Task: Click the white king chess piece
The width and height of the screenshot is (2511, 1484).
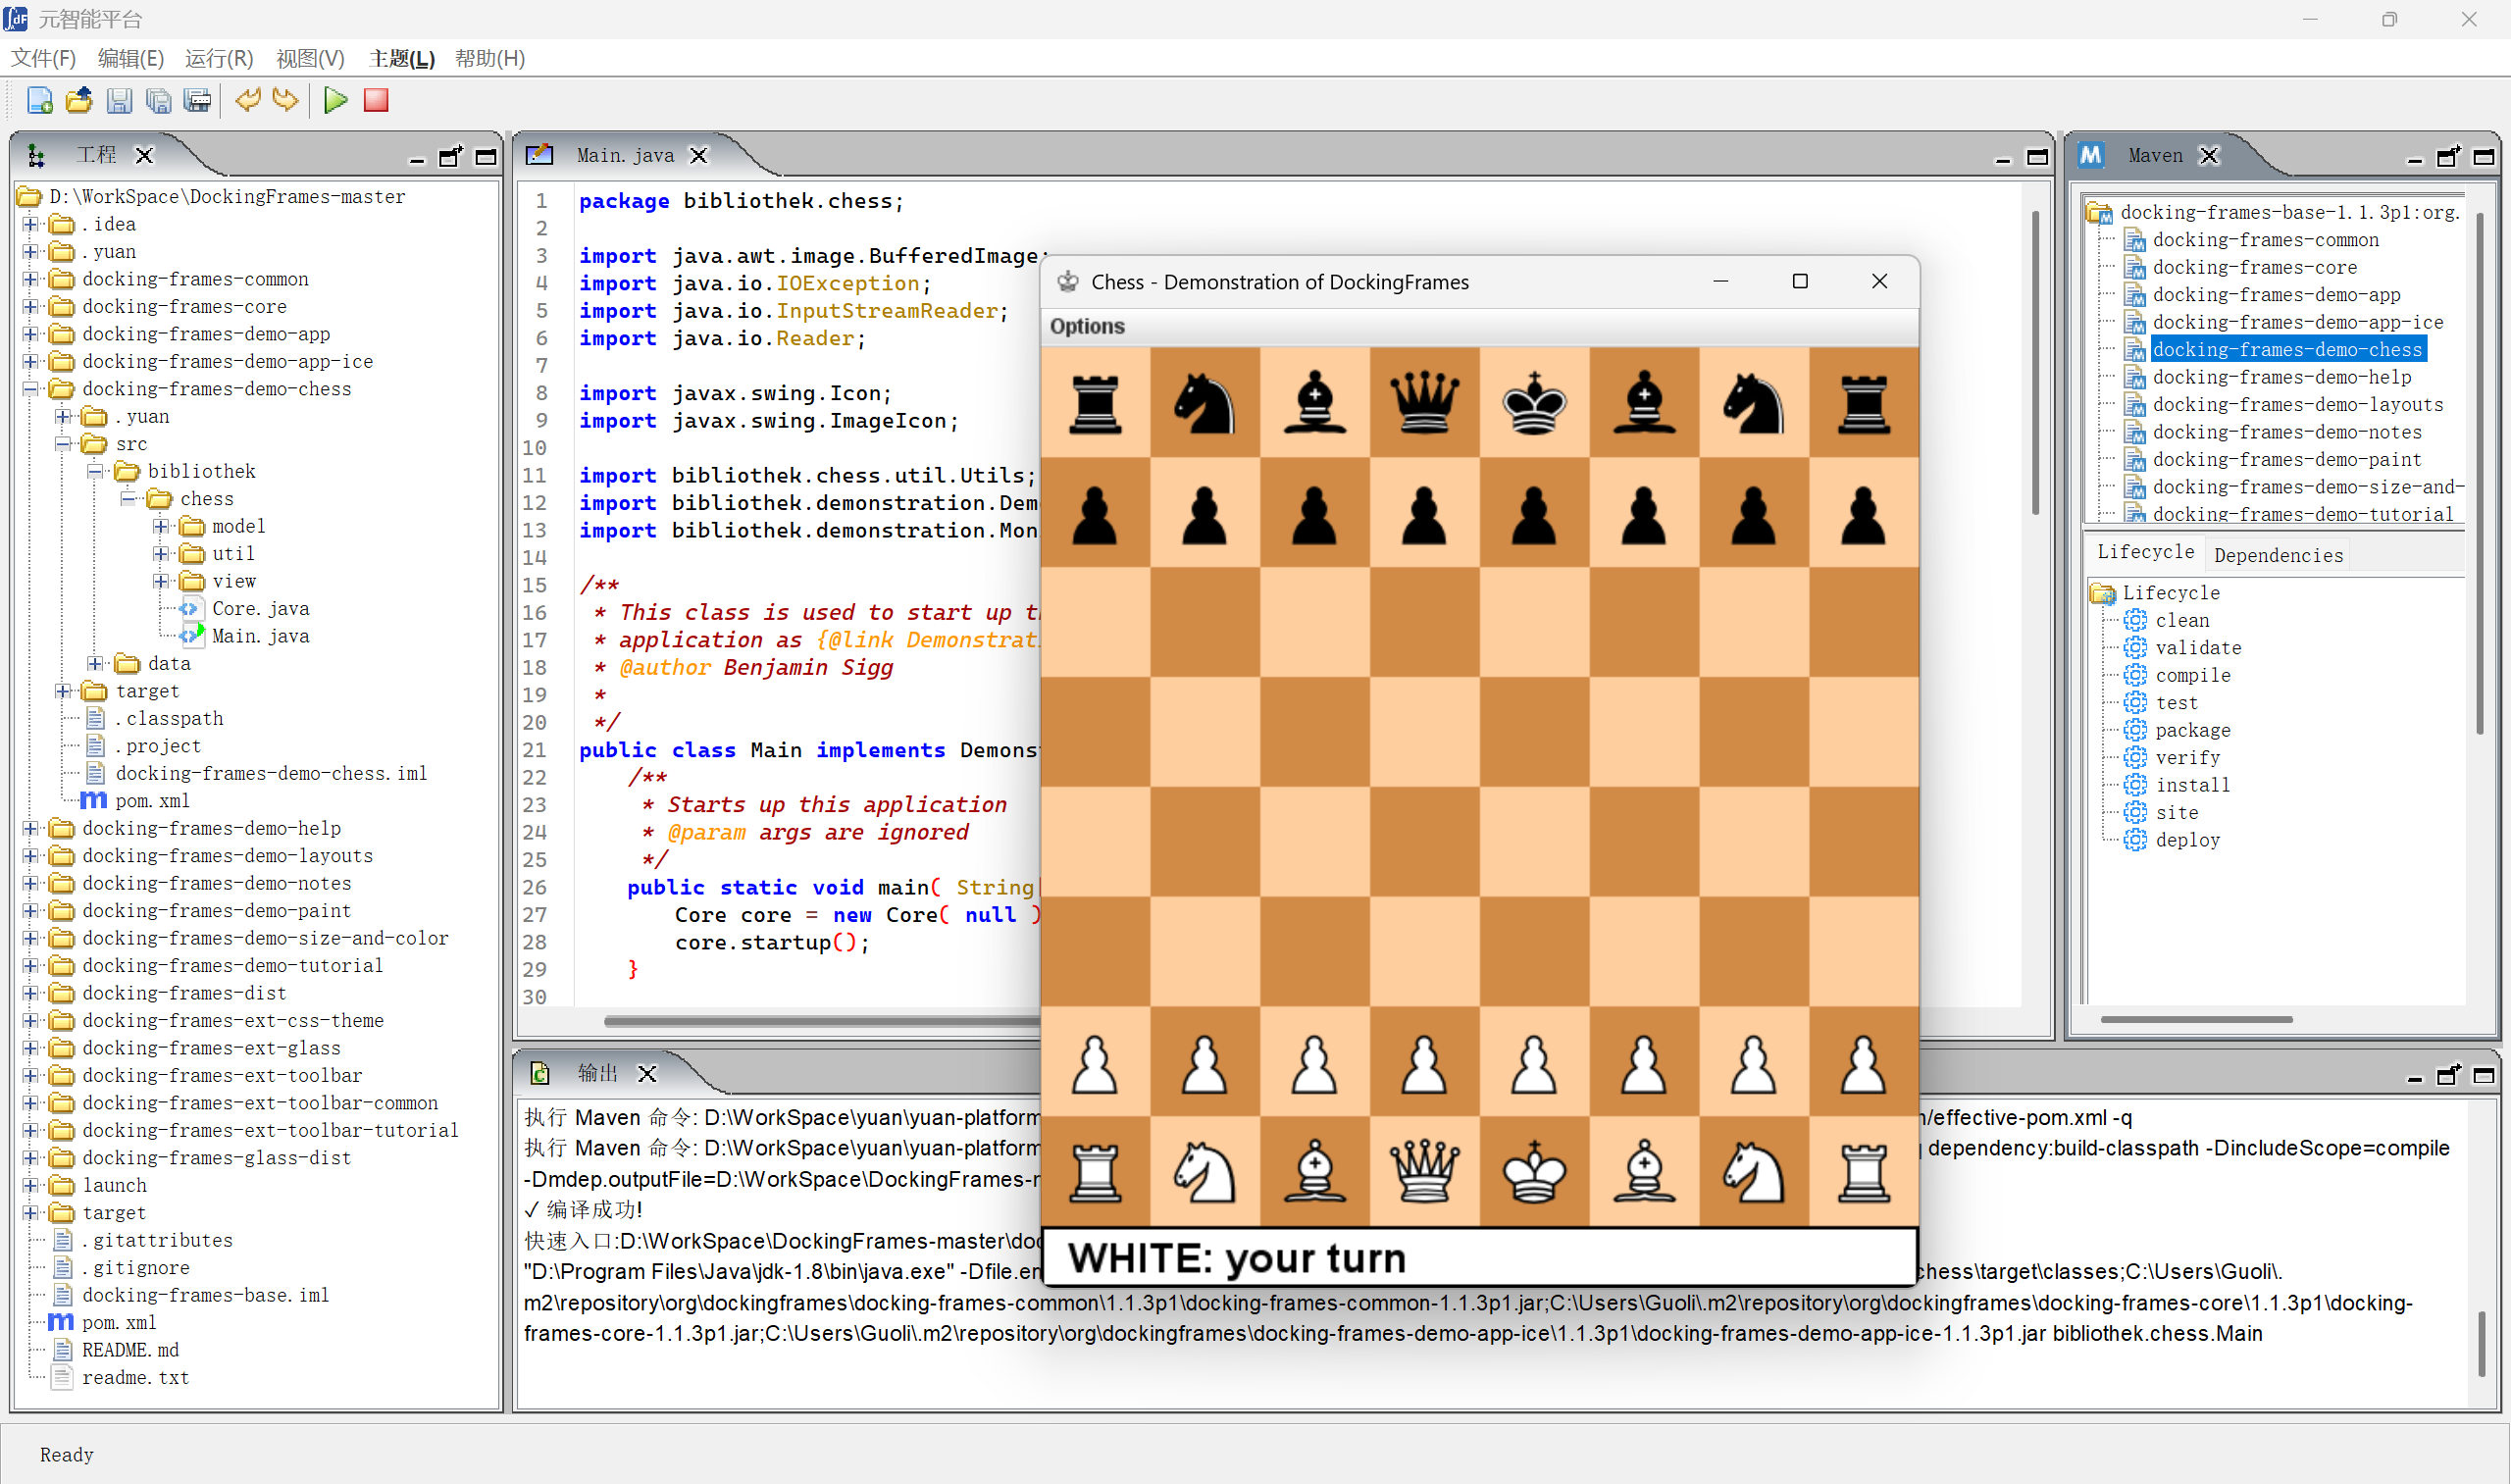Action: (x=1533, y=1171)
